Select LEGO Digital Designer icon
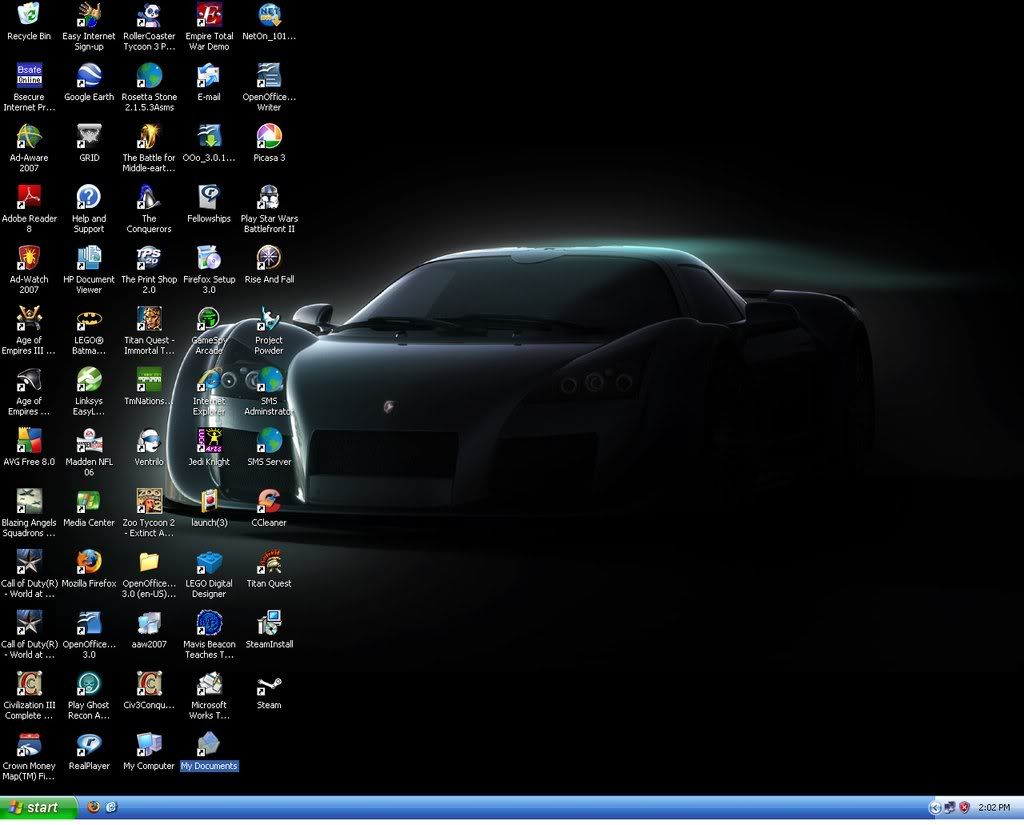Viewport: 1024px width, 825px height. (x=209, y=562)
